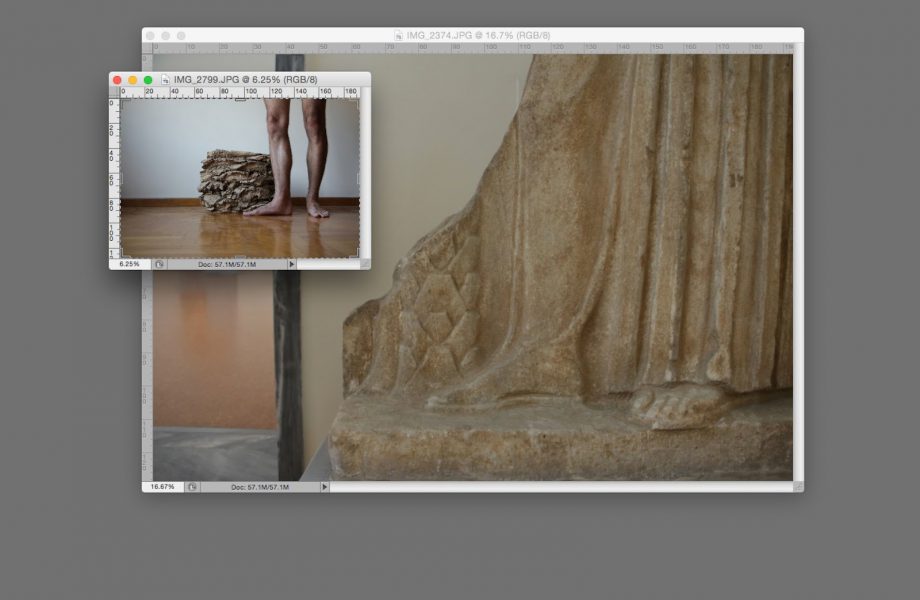Click ruler origin corner of IMG_2799.JPG window
Screen dimensions: 920x600
point(114,93)
